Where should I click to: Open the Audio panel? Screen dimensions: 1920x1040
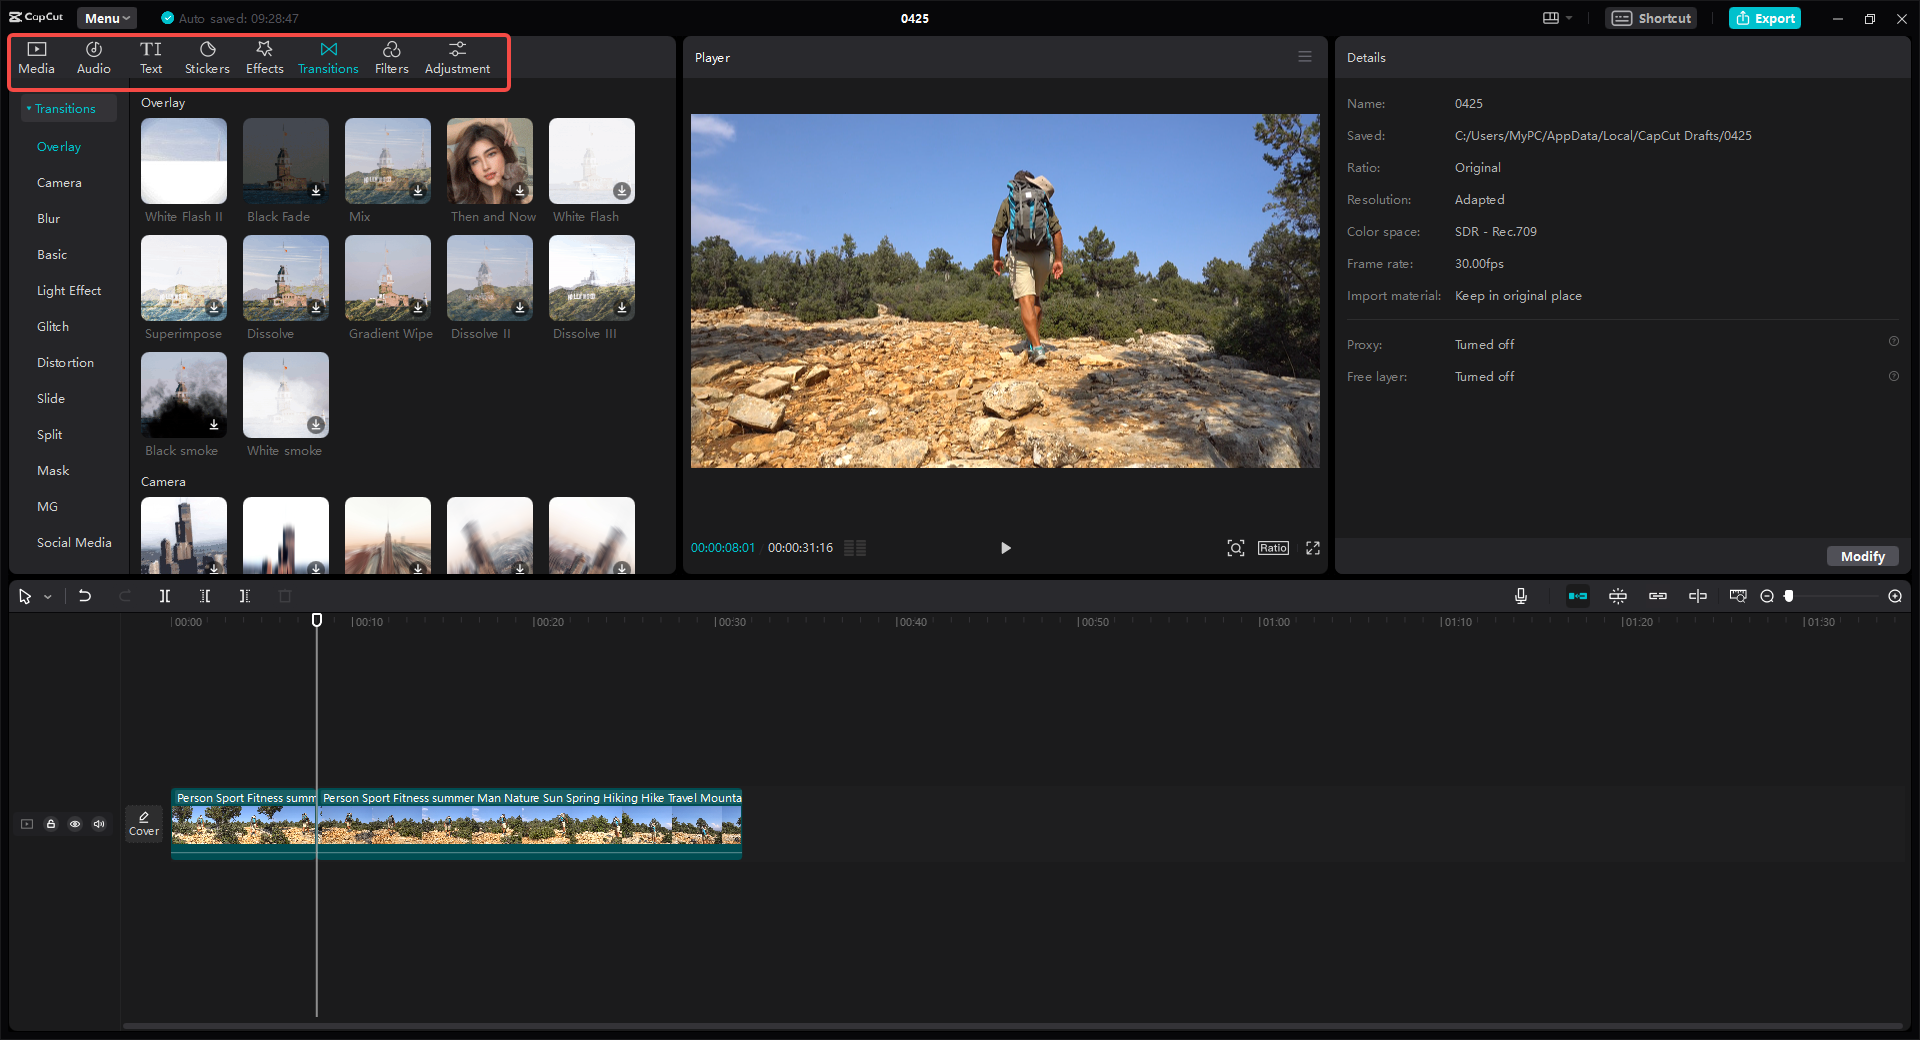click(x=92, y=57)
